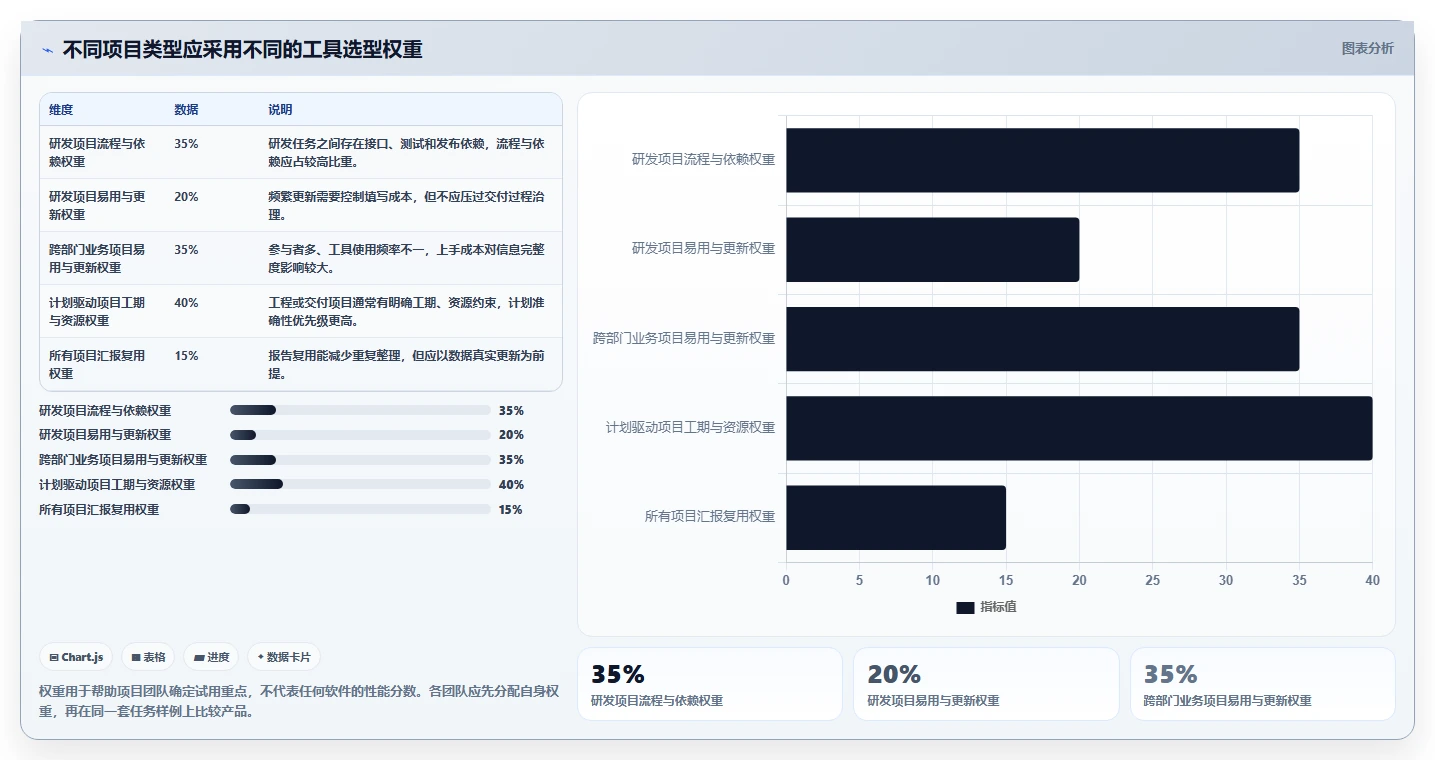Click the 15% value in the table
This screenshot has height=760, width=1435.
(x=186, y=356)
